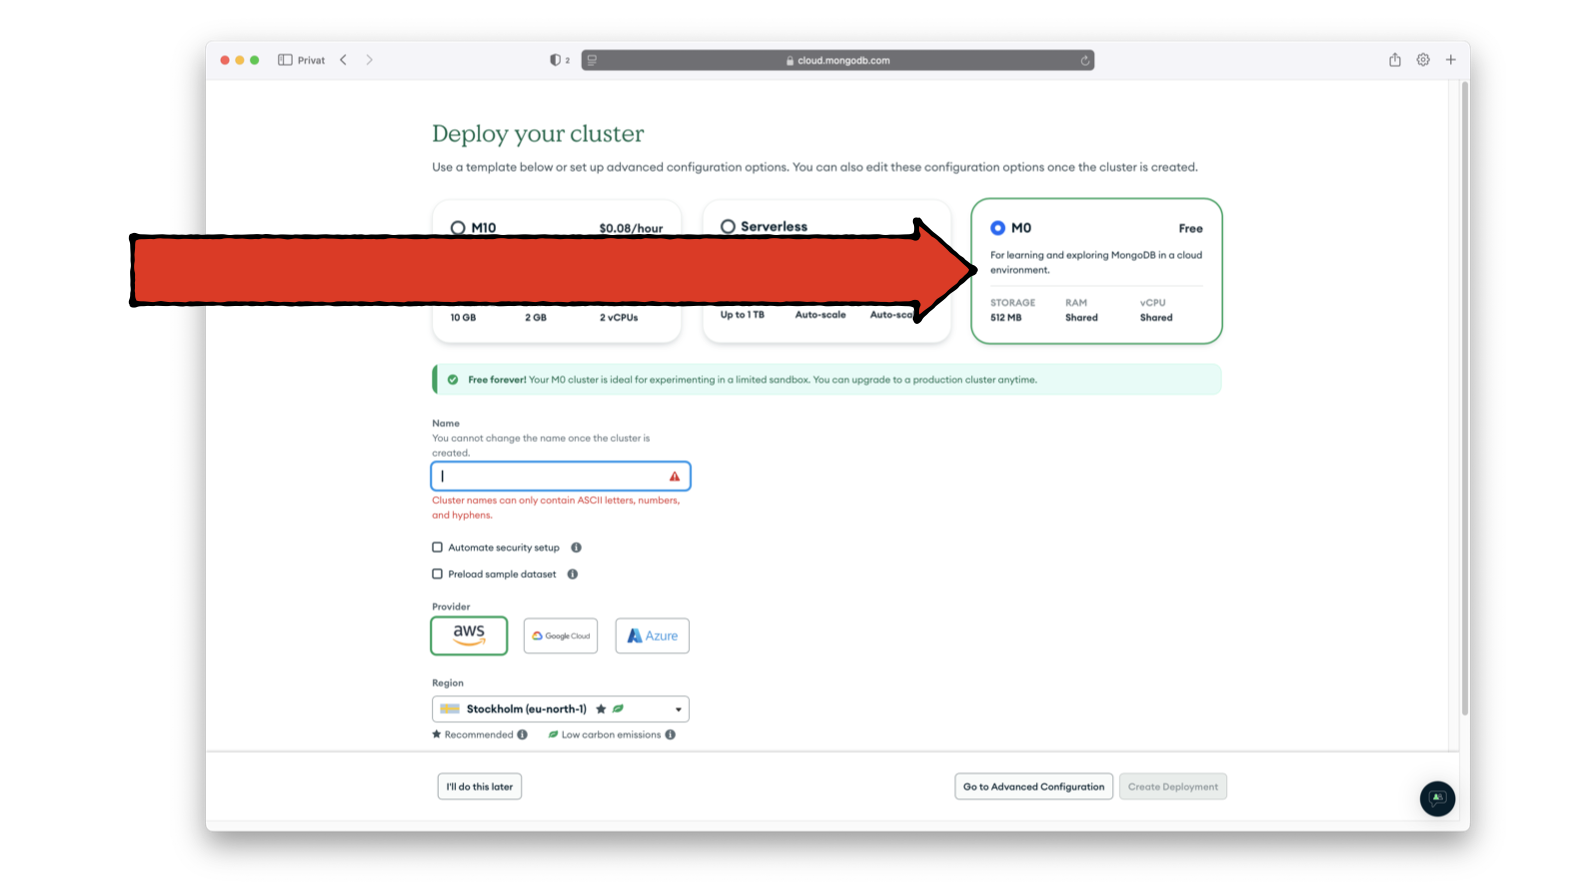This screenshot has height=891, width=1596.
Task: Go forward with the Safari forward arrow
Action: [369, 60]
